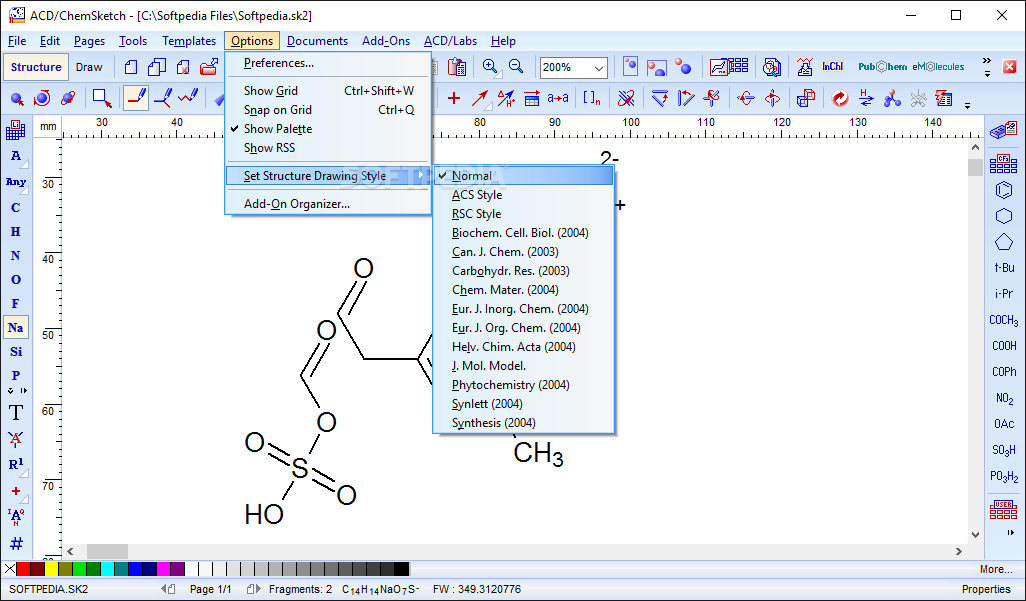The height and width of the screenshot is (601, 1026).
Task: Click the Zoom Out magnifier
Action: point(516,67)
